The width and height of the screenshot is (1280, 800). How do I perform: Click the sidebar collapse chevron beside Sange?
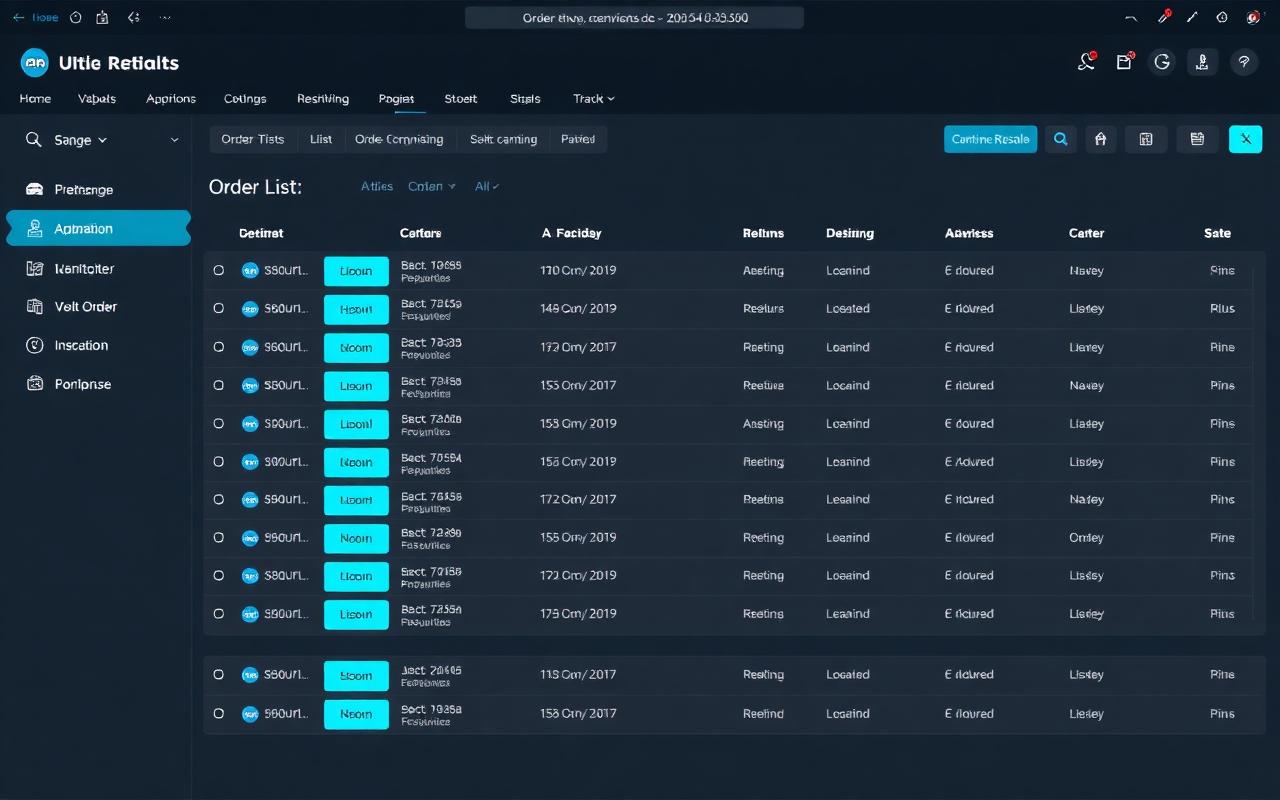click(174, 140)
